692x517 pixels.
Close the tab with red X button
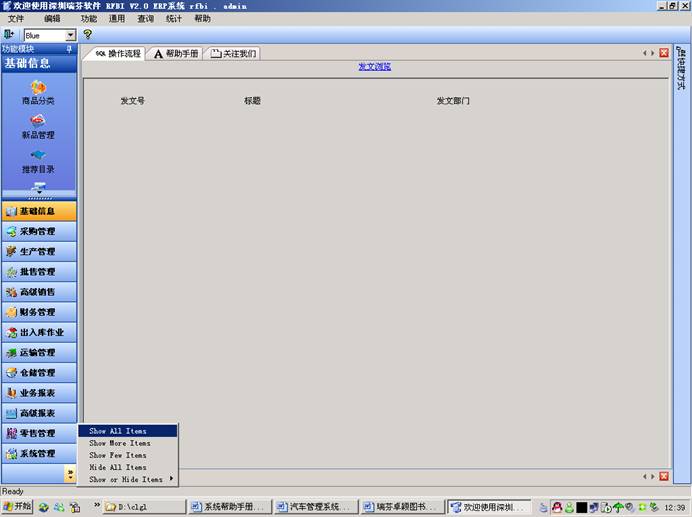pyautogui.click(x=664, y=53)
